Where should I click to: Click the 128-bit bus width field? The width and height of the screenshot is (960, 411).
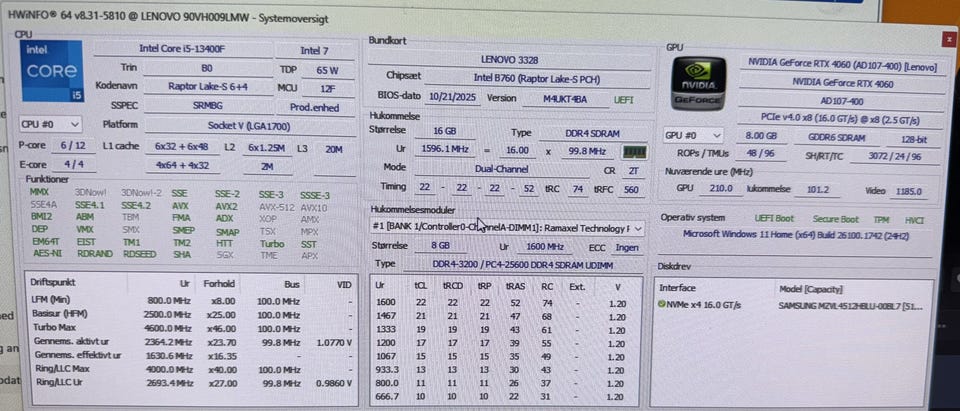click(x=913, y=139)
